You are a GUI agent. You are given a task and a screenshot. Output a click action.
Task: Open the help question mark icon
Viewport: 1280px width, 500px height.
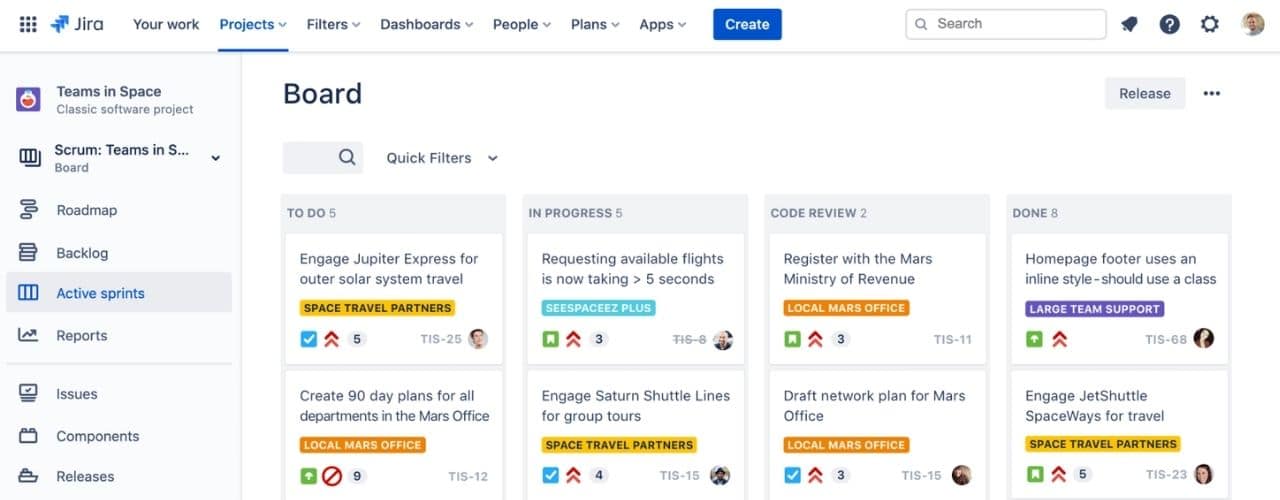pyautogui.click(x=1169, y=24)
